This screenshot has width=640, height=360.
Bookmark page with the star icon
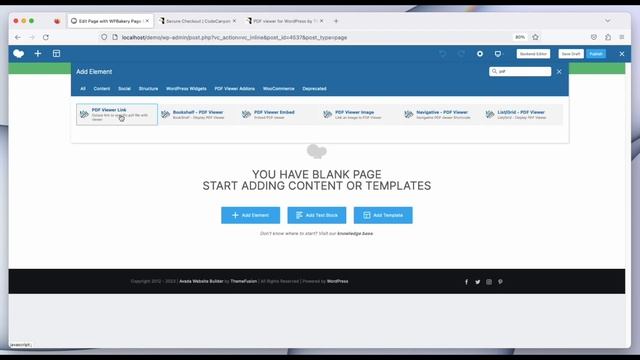(x=536, y=37)
